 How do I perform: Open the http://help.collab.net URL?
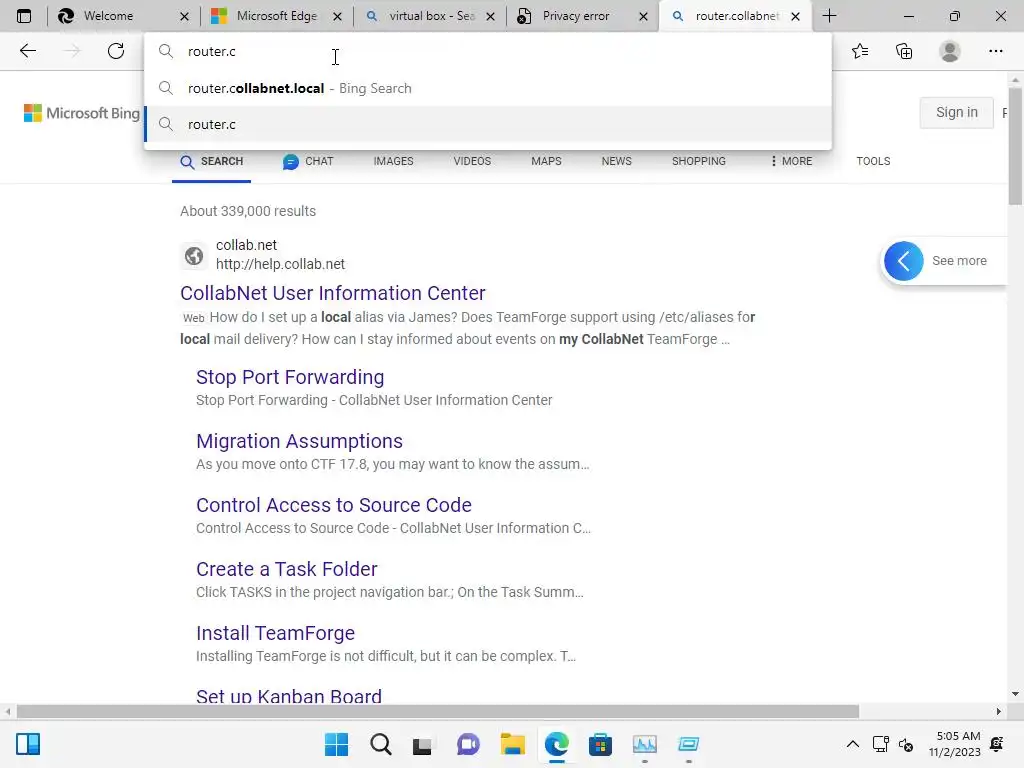click(x=280, y=264)
